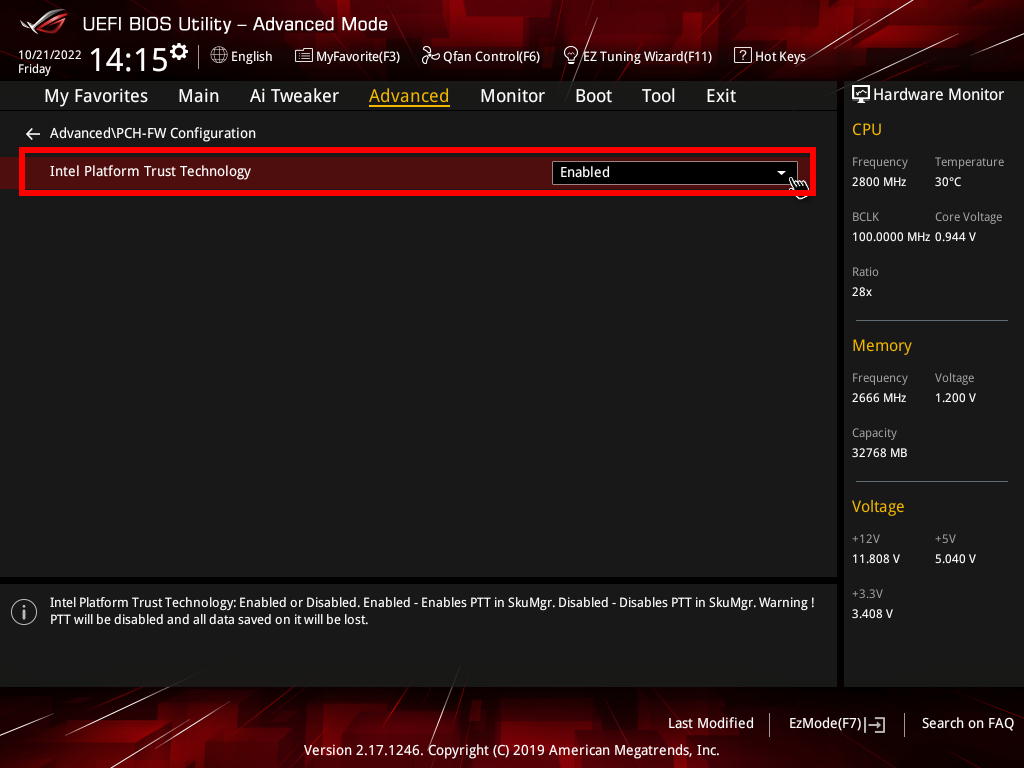Click the info icon beside help text

24,612
